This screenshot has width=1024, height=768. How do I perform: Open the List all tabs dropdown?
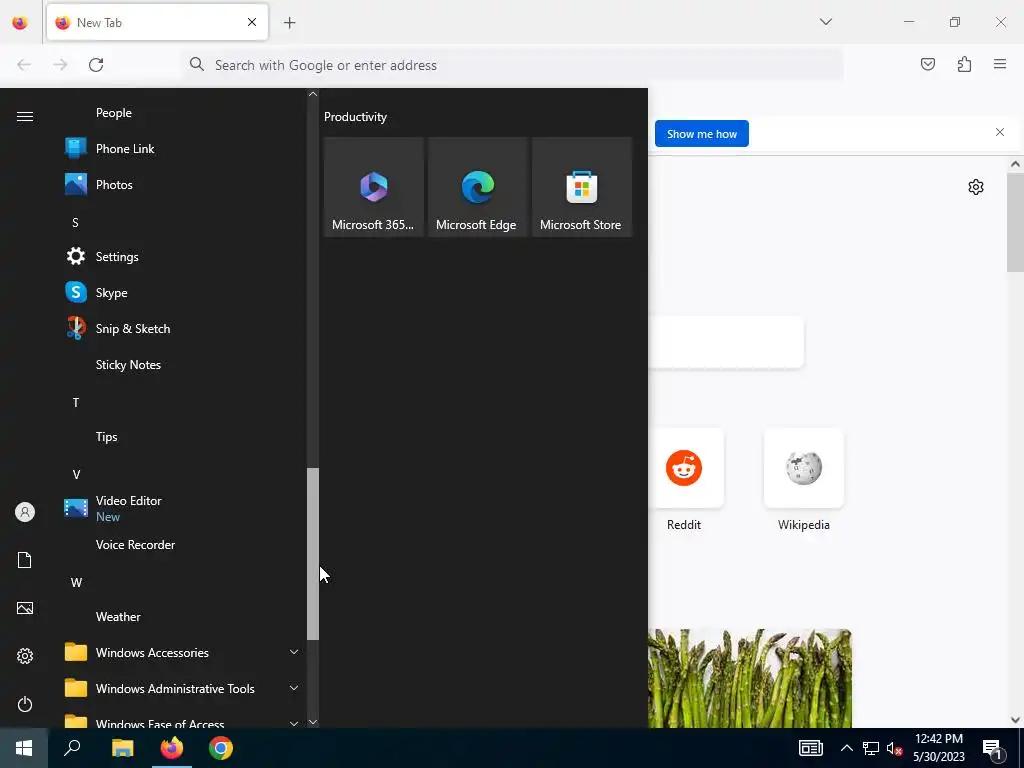tap(825, 22)
